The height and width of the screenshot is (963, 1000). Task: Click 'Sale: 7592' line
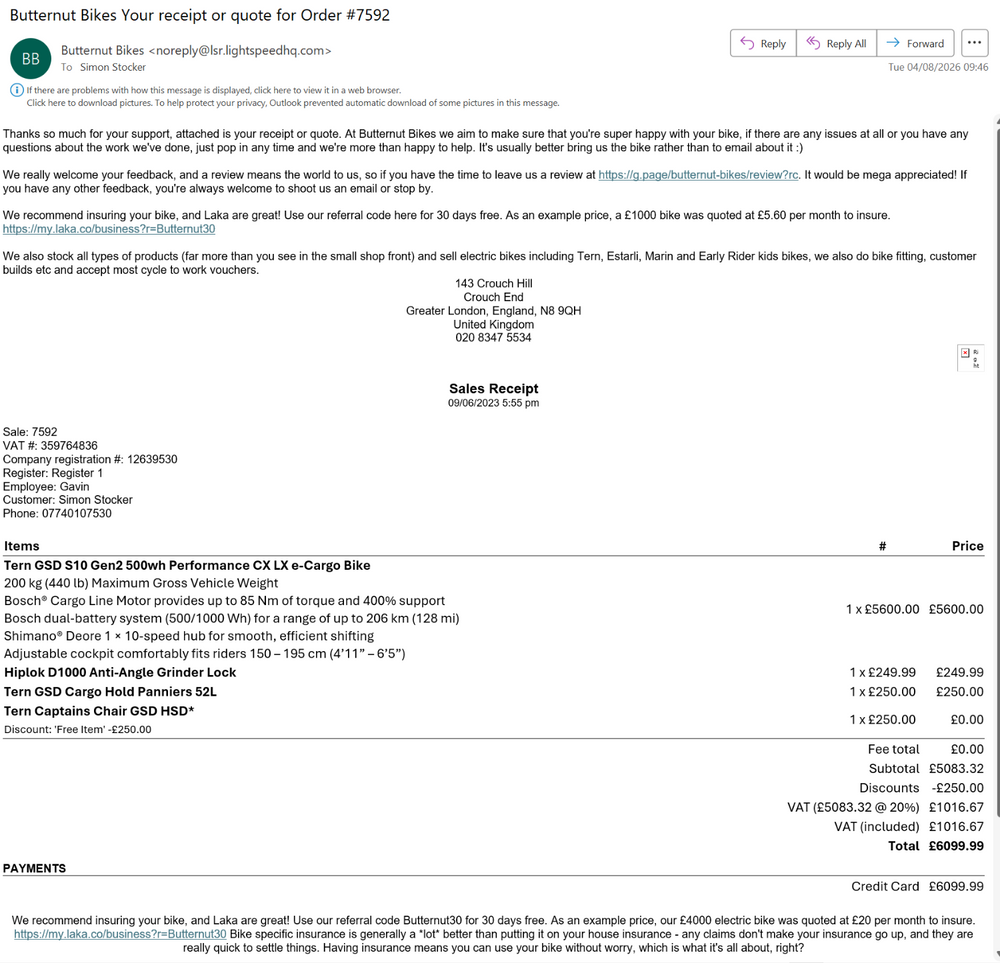coord(30,432)
